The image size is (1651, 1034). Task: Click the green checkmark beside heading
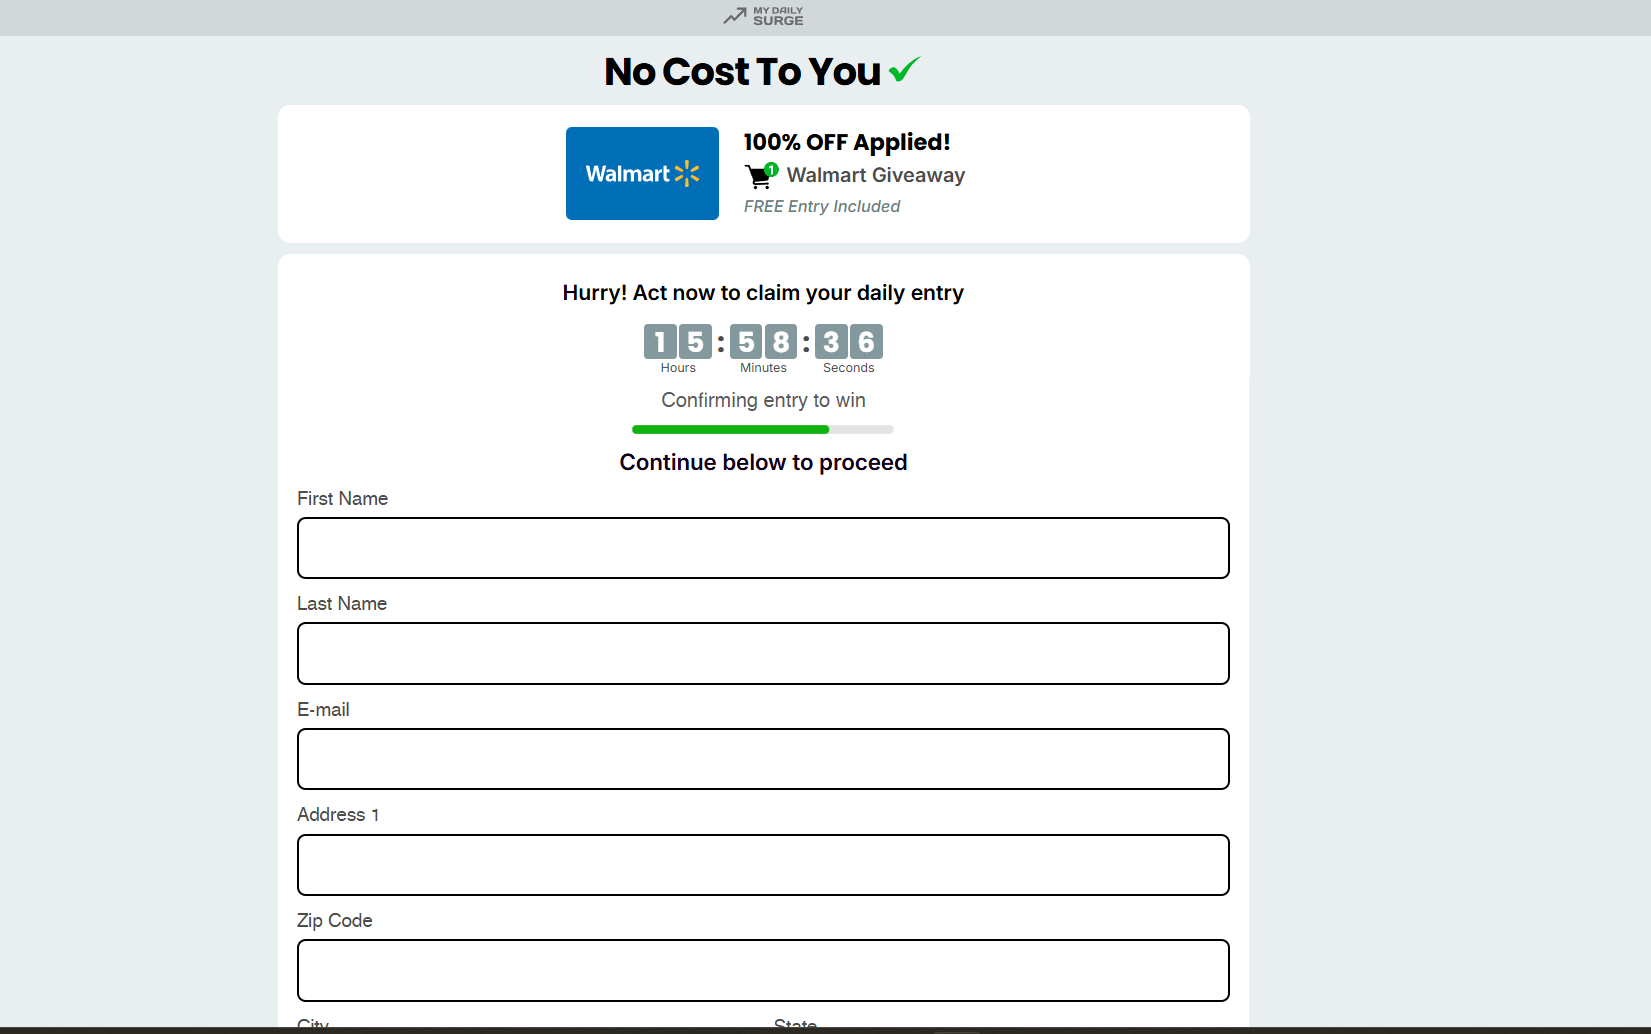(904, 70)
